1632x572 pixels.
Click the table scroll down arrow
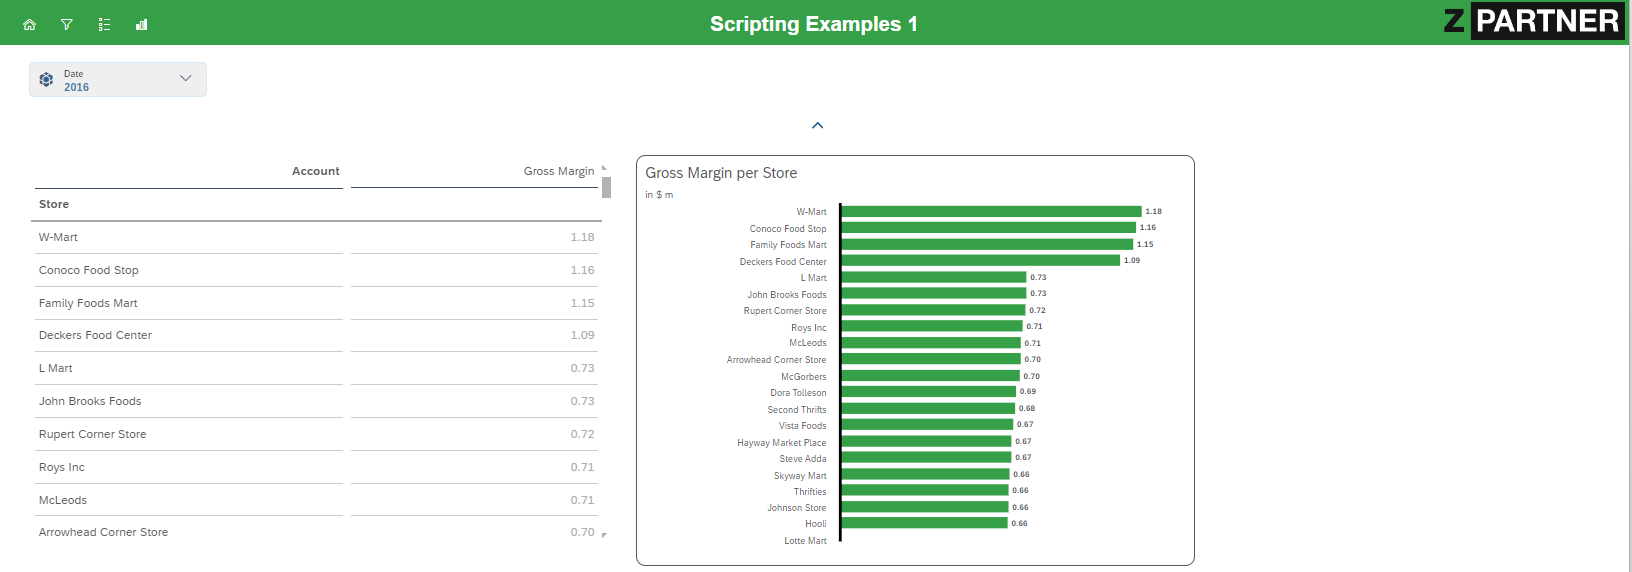605,535
